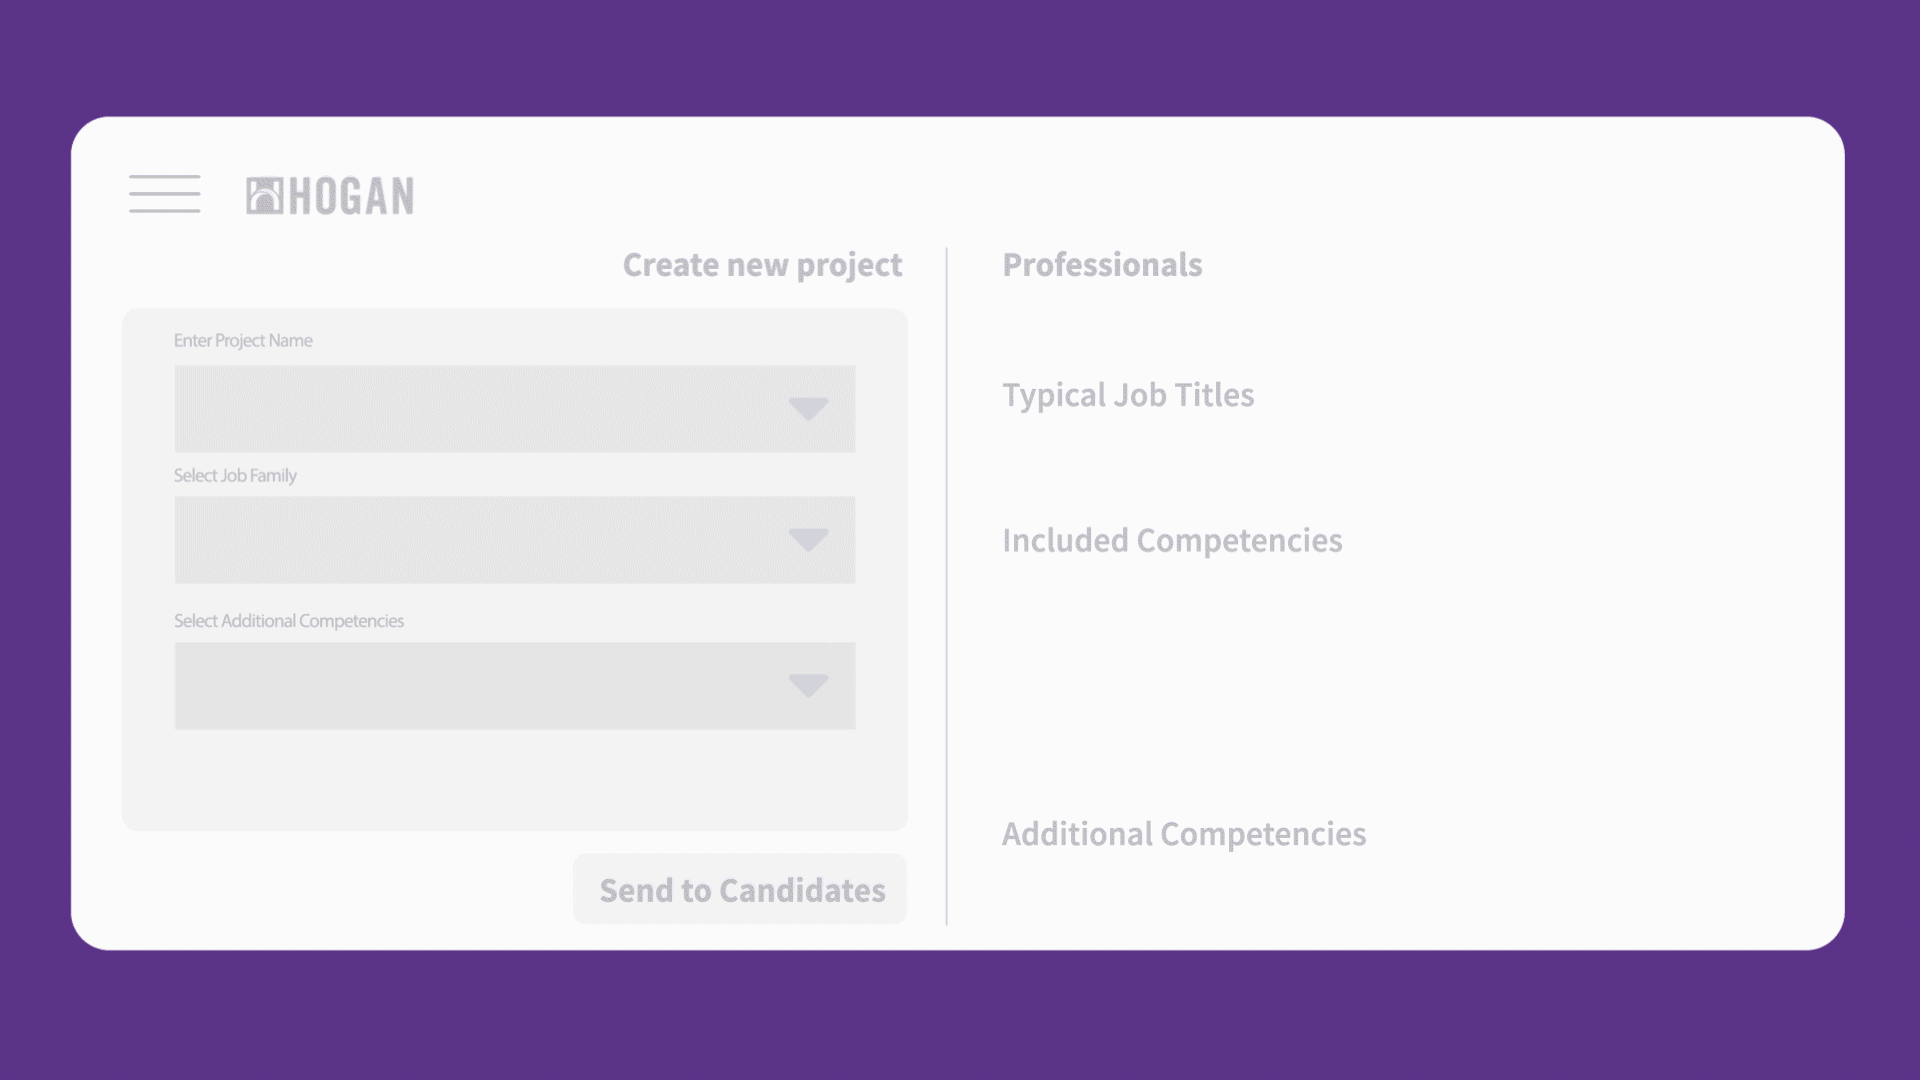1920x1080 pixels.
Task: Click the Typical Job Titles section
Action: (x=1128, y=395)
